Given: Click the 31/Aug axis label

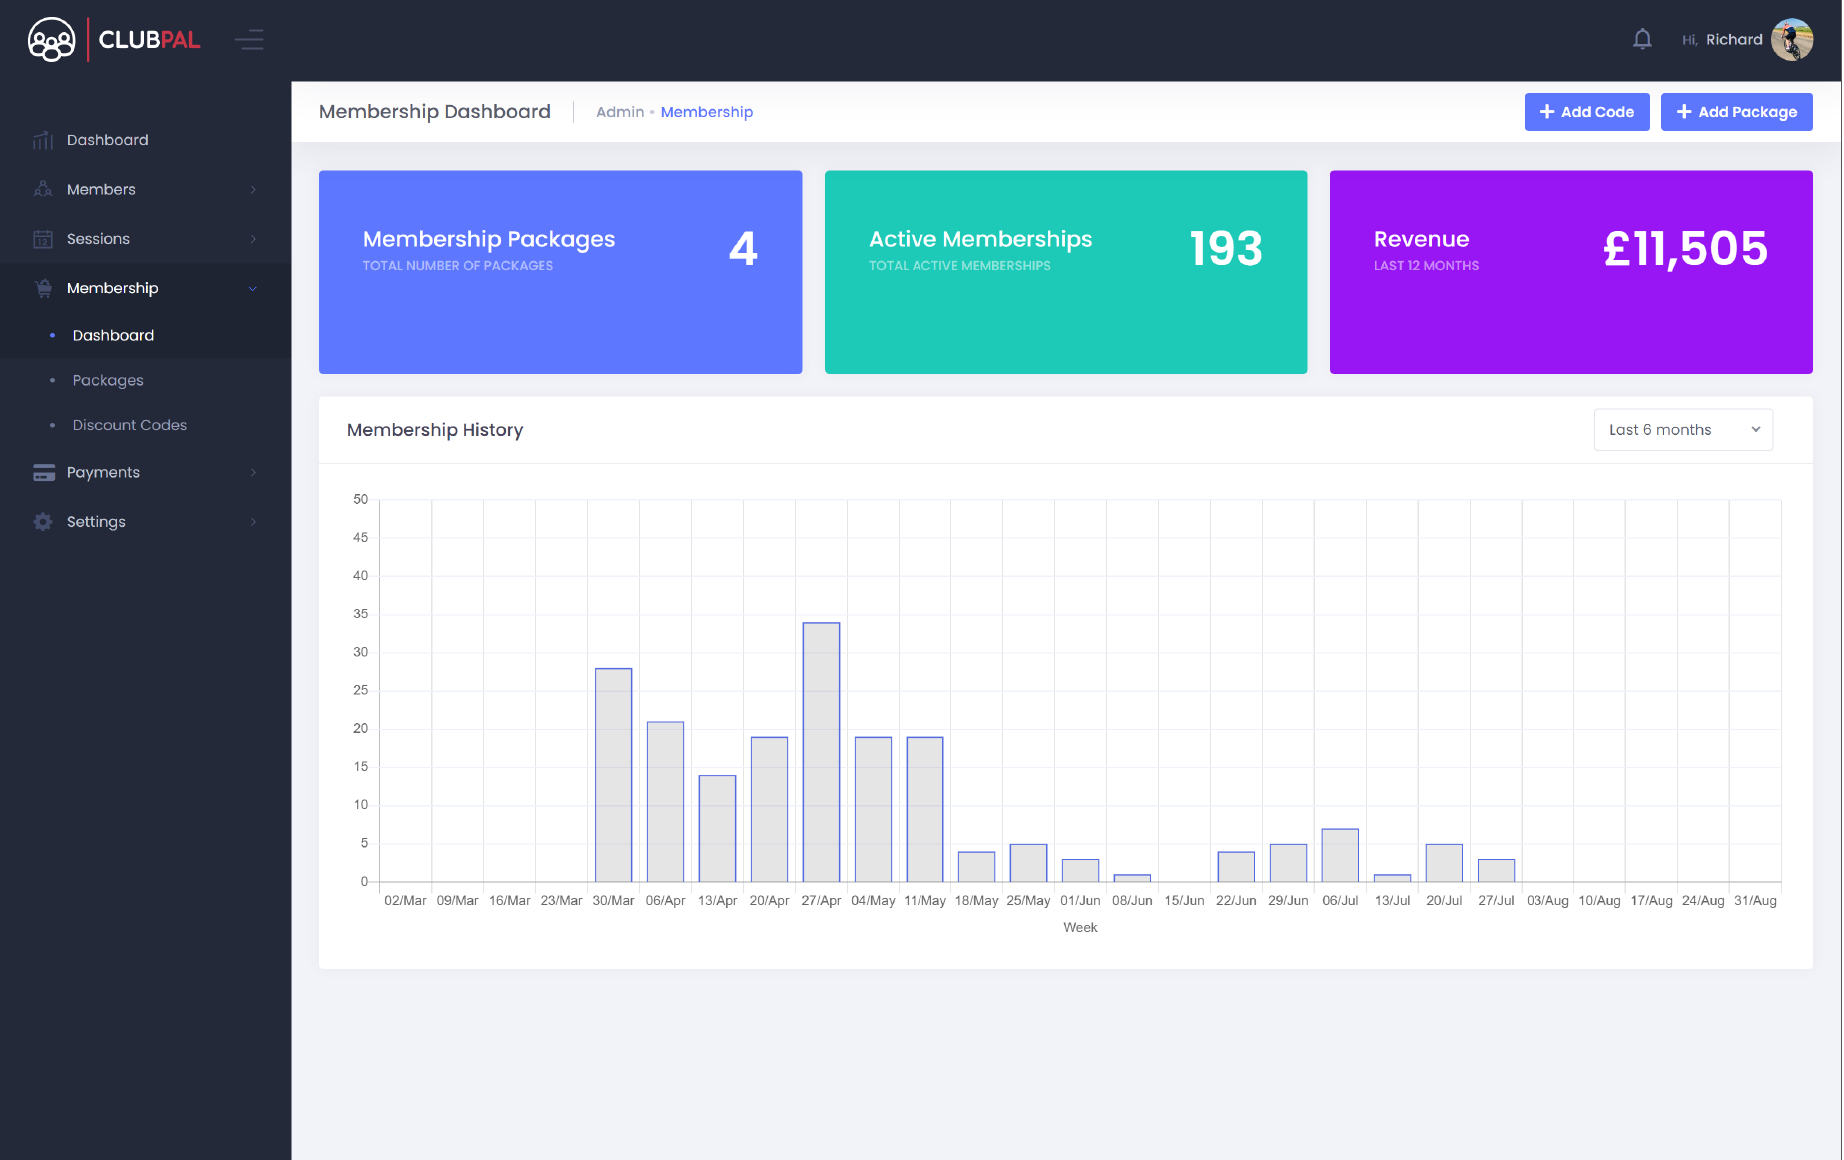Looking at the screenshot, I should click(x=1755, y=901).
